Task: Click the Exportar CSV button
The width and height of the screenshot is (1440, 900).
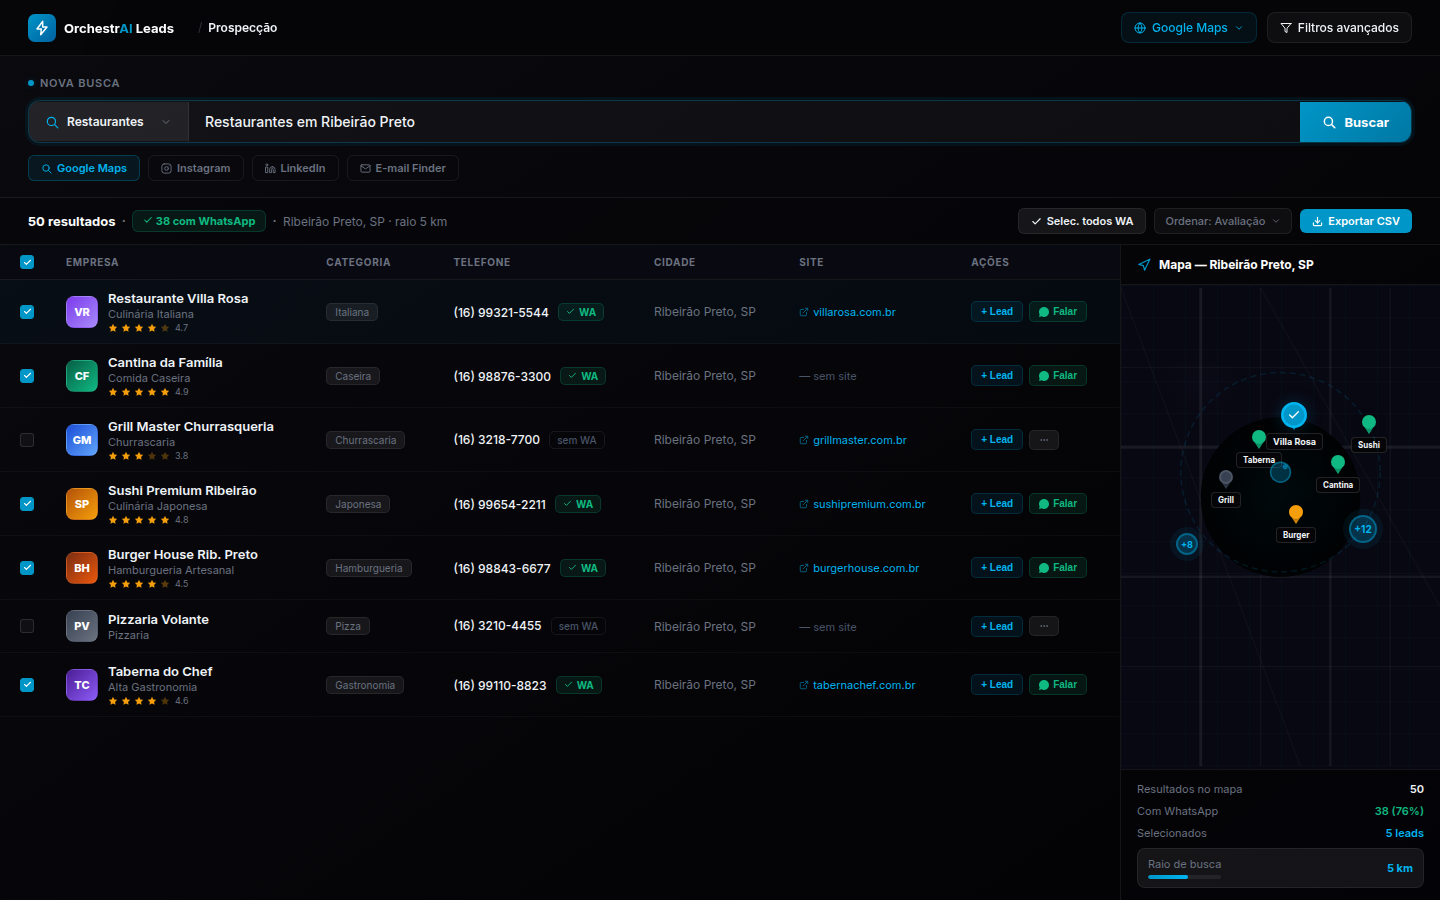Action: point(1356,221)
